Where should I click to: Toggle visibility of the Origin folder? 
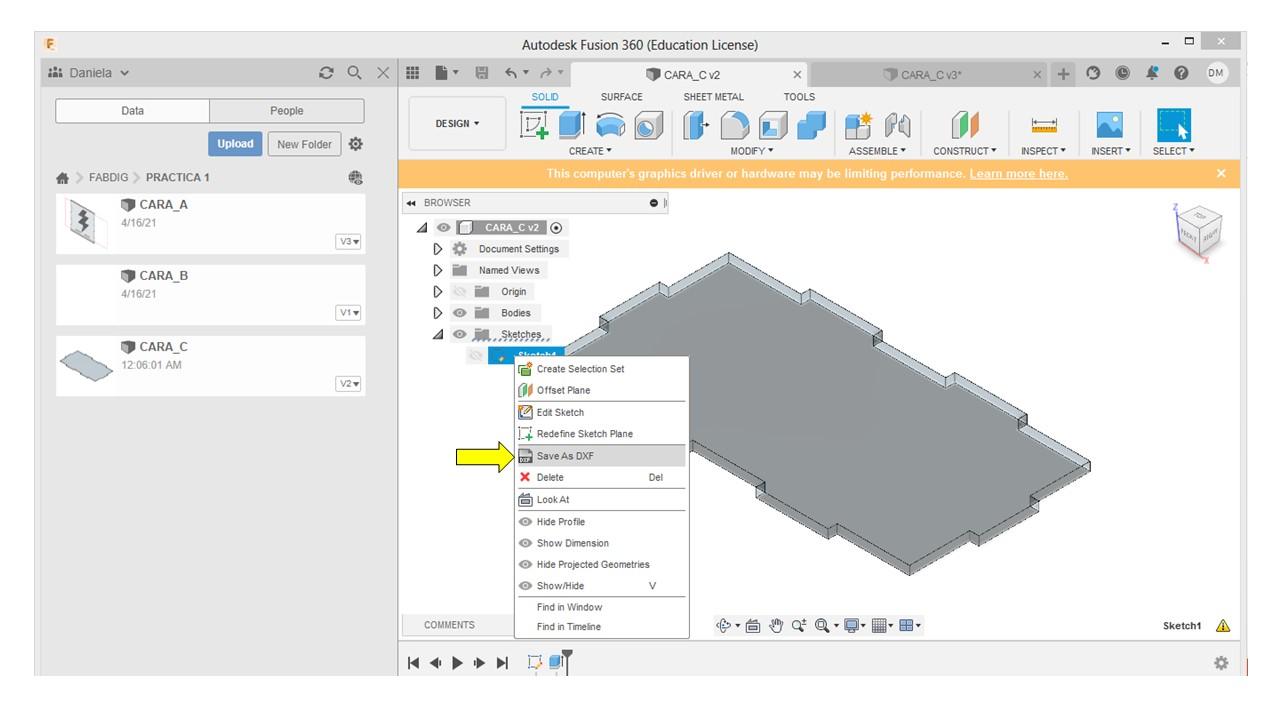[x=460, y=292]
